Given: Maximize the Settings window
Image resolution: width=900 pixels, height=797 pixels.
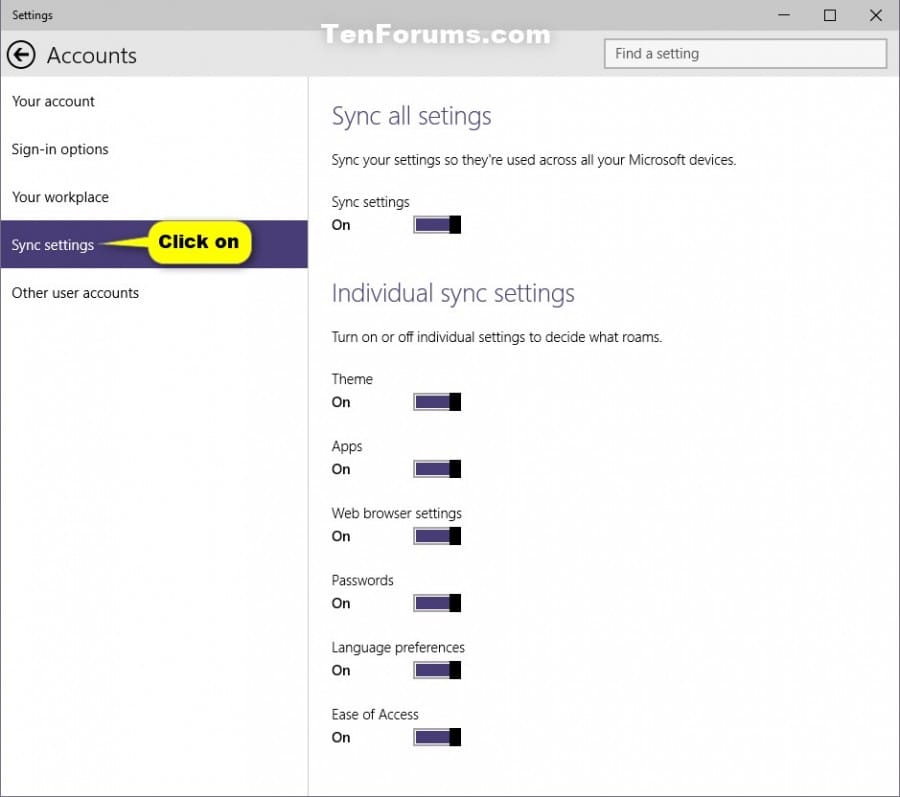Looking at the screenshot, I should pos(829,15).
